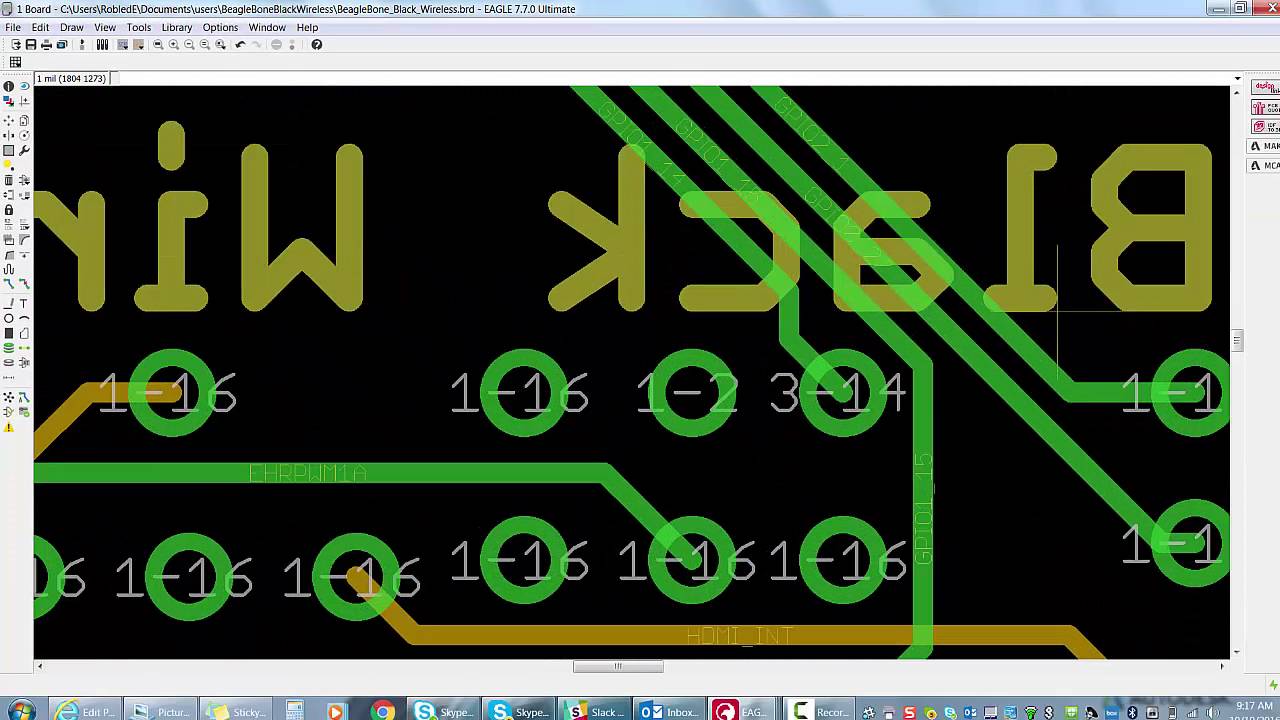Select the Ratsnest tool
Image resolution: width=1280 pixels, height=720 pixels.
pos(9,397)
